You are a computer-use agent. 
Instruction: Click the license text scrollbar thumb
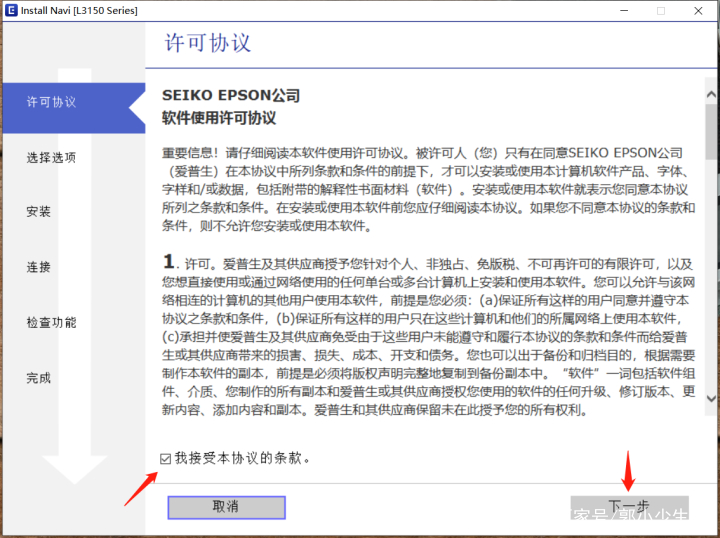tap(711, 131)
